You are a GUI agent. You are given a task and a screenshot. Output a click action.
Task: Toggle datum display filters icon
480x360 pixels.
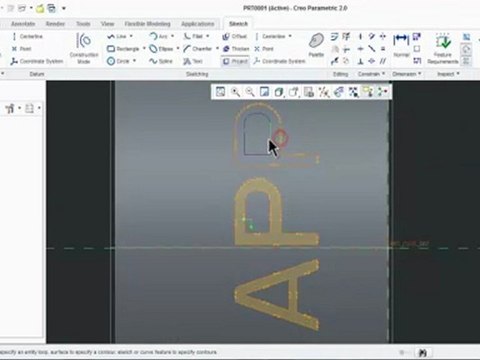tap(324, 92)
